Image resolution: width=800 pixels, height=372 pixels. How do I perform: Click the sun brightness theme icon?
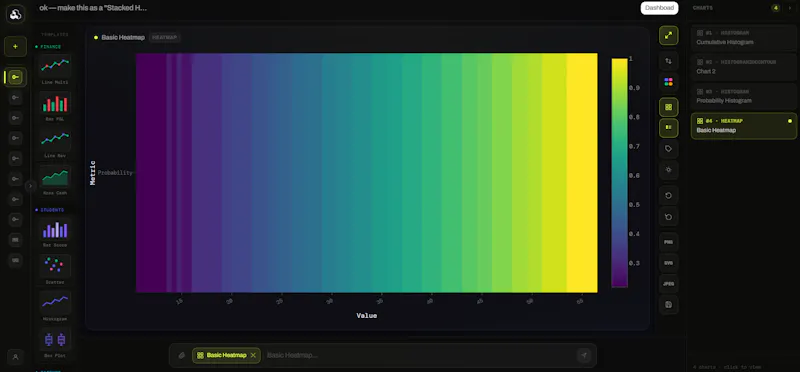coord(668,170)
